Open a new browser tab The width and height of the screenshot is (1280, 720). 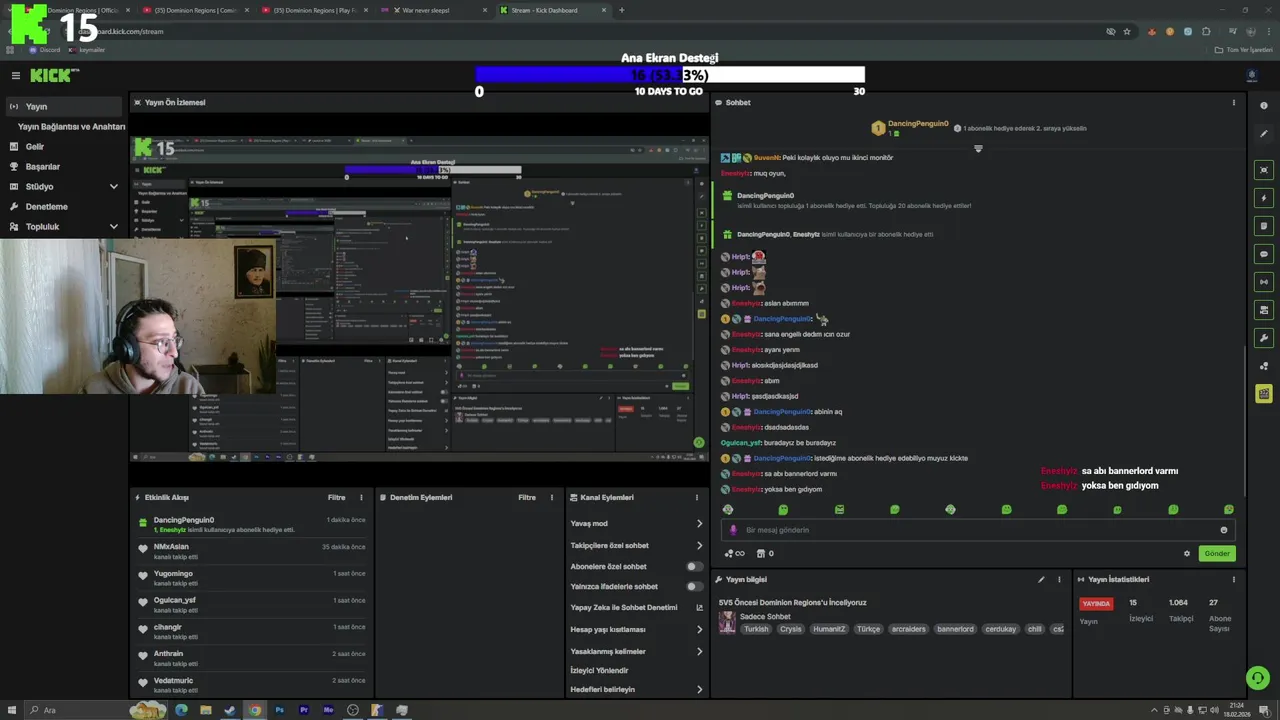point(621,10)
